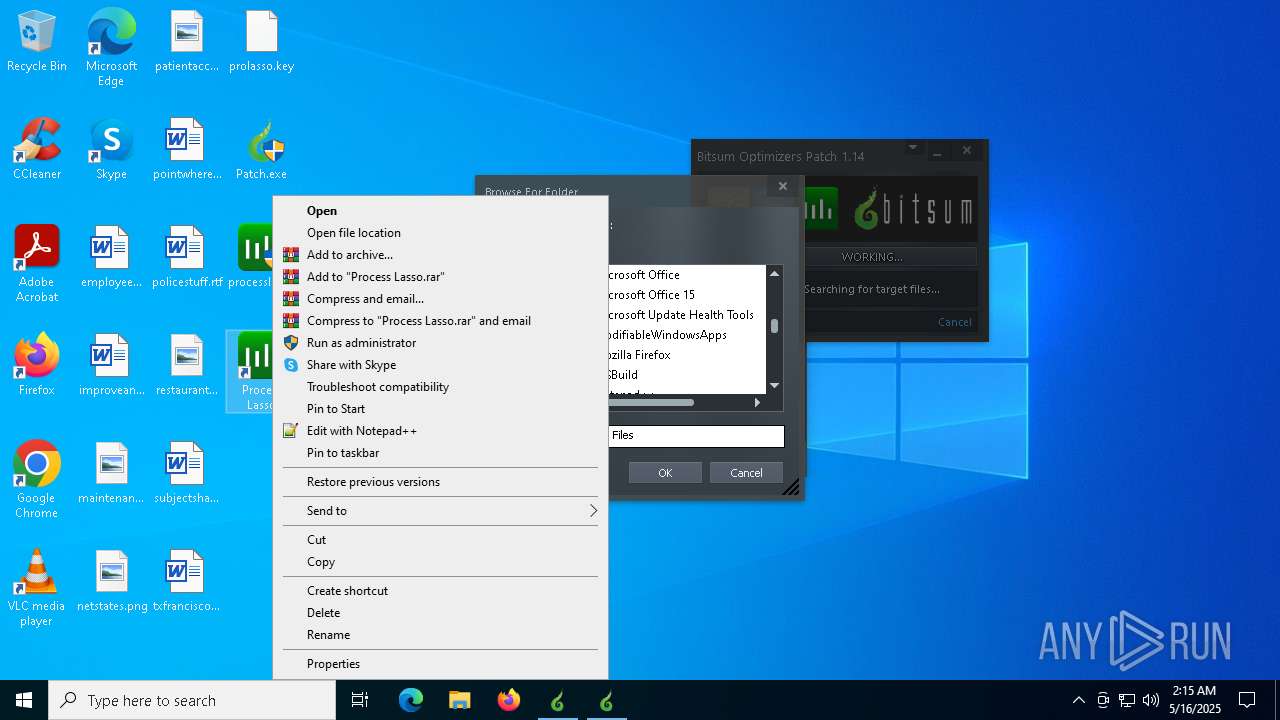Open Firefox desktop shortcut

(x=37, y=365)
